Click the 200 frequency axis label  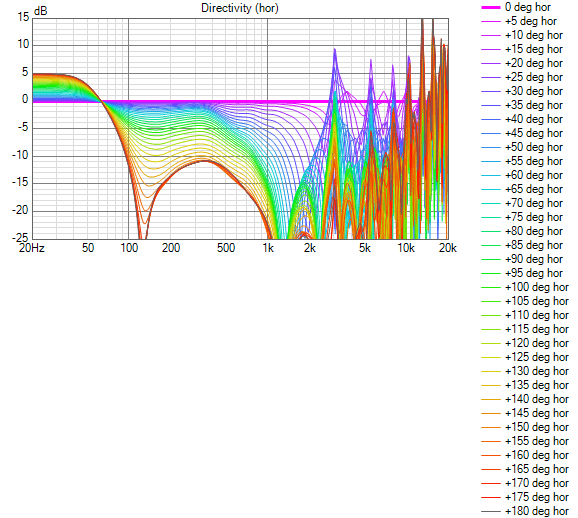[x=171, y=248]
